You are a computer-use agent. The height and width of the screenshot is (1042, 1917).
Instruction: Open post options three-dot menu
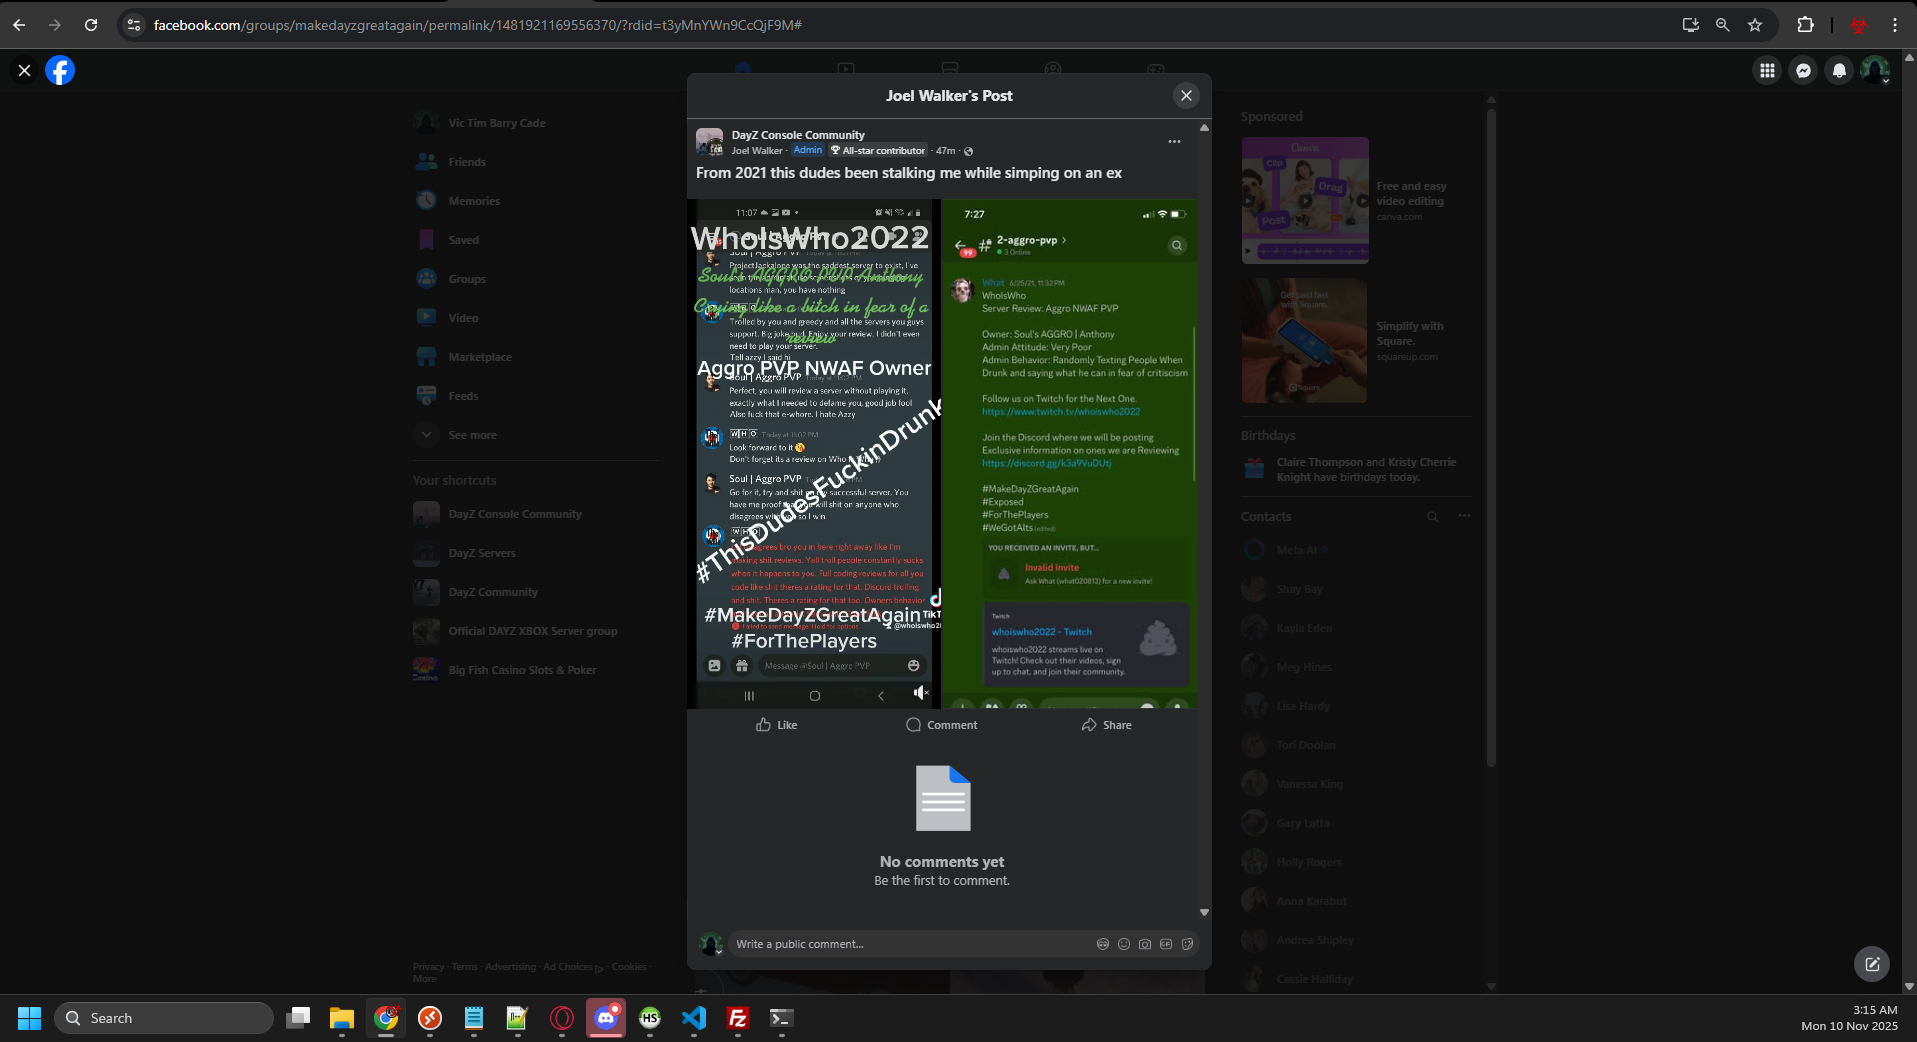1174,142
